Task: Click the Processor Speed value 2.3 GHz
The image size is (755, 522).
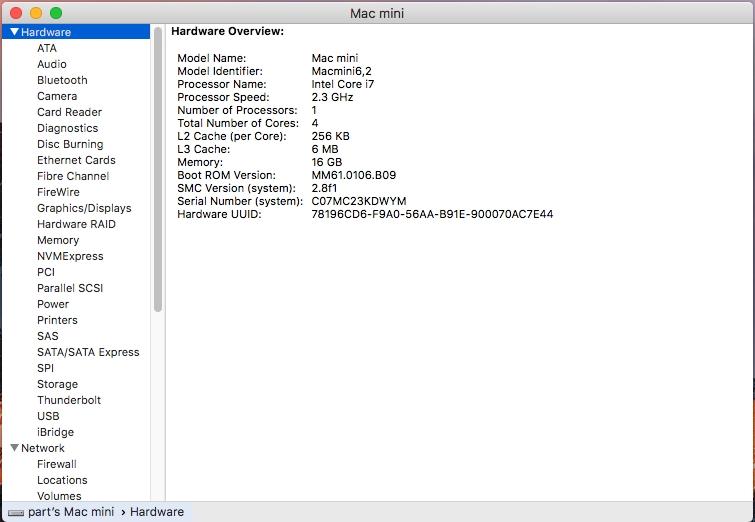Action: (332, 97)
